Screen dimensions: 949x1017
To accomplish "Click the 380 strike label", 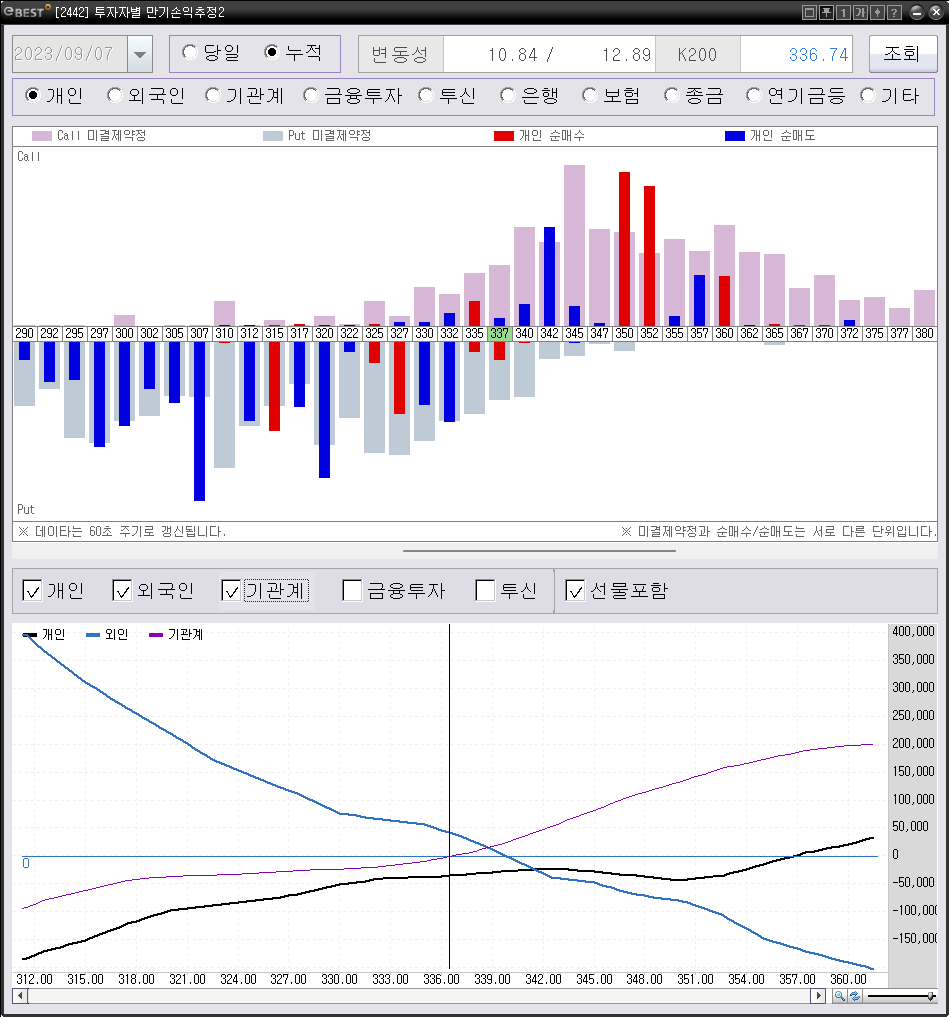I will point(924,333).
